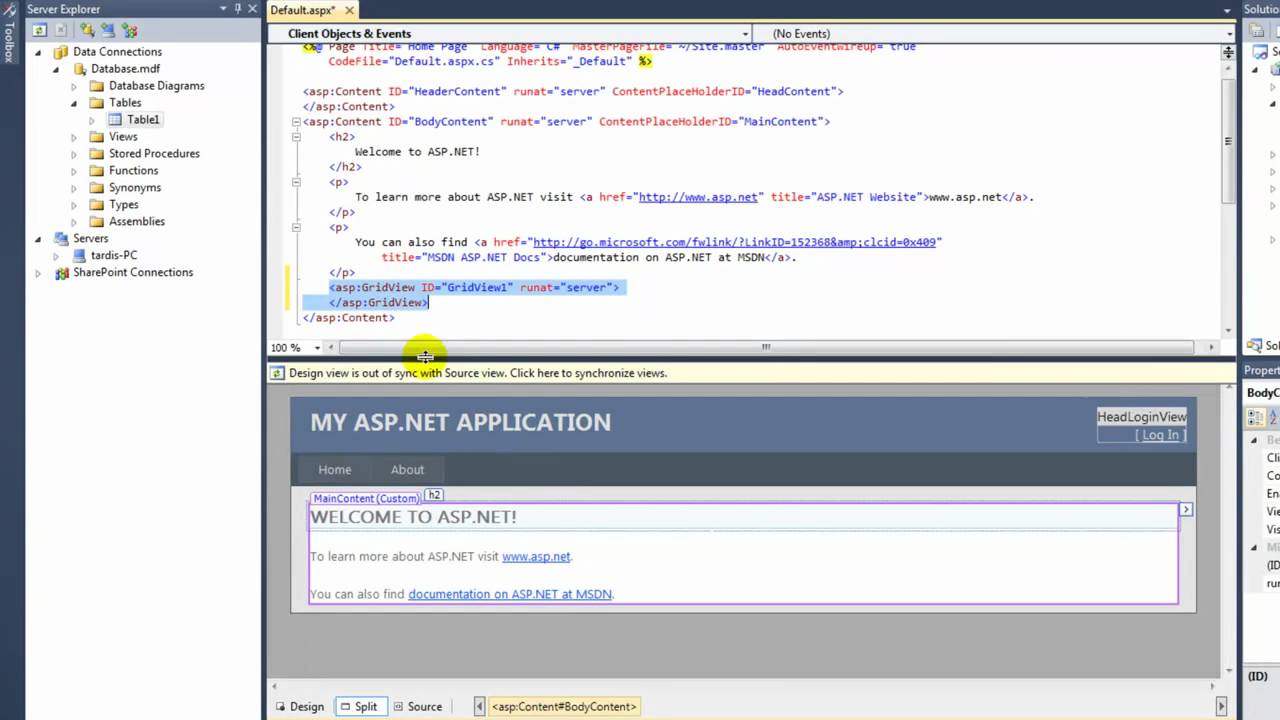Click the Add SharePoint Connection icon
The height and width of the screenshot is (720, 1280).
[128, 30]
